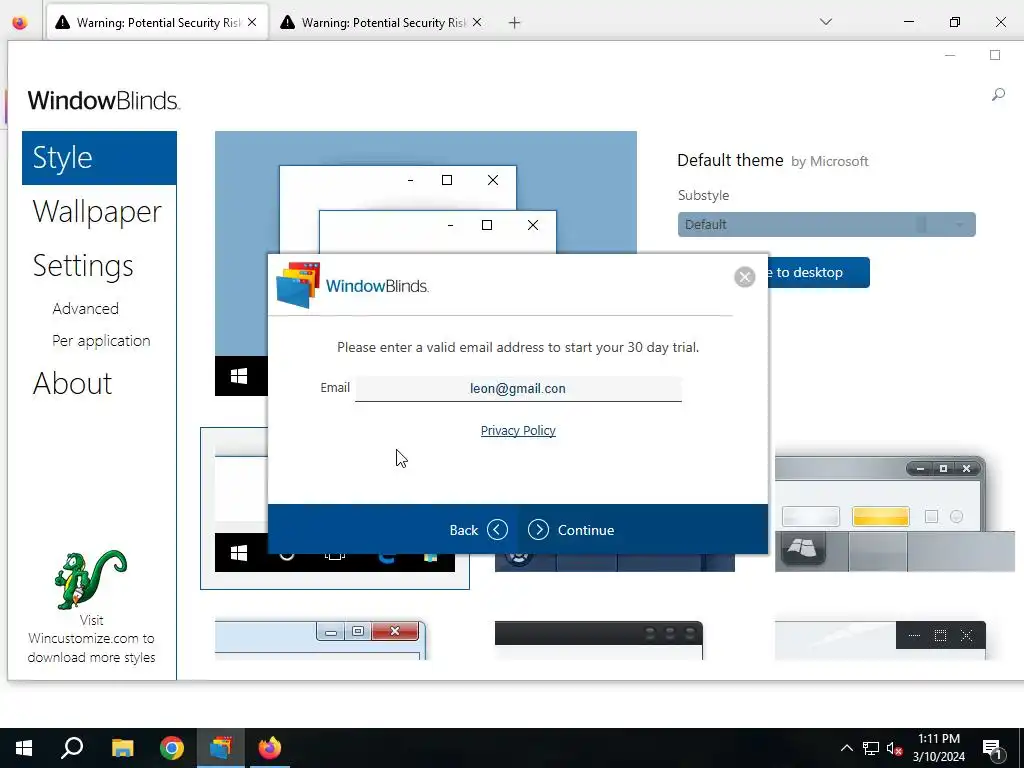The width and height of the screenshot is (1024, 768).
Task: Select the black caption-buttons style thumbnail
Action: pos(880,640)
